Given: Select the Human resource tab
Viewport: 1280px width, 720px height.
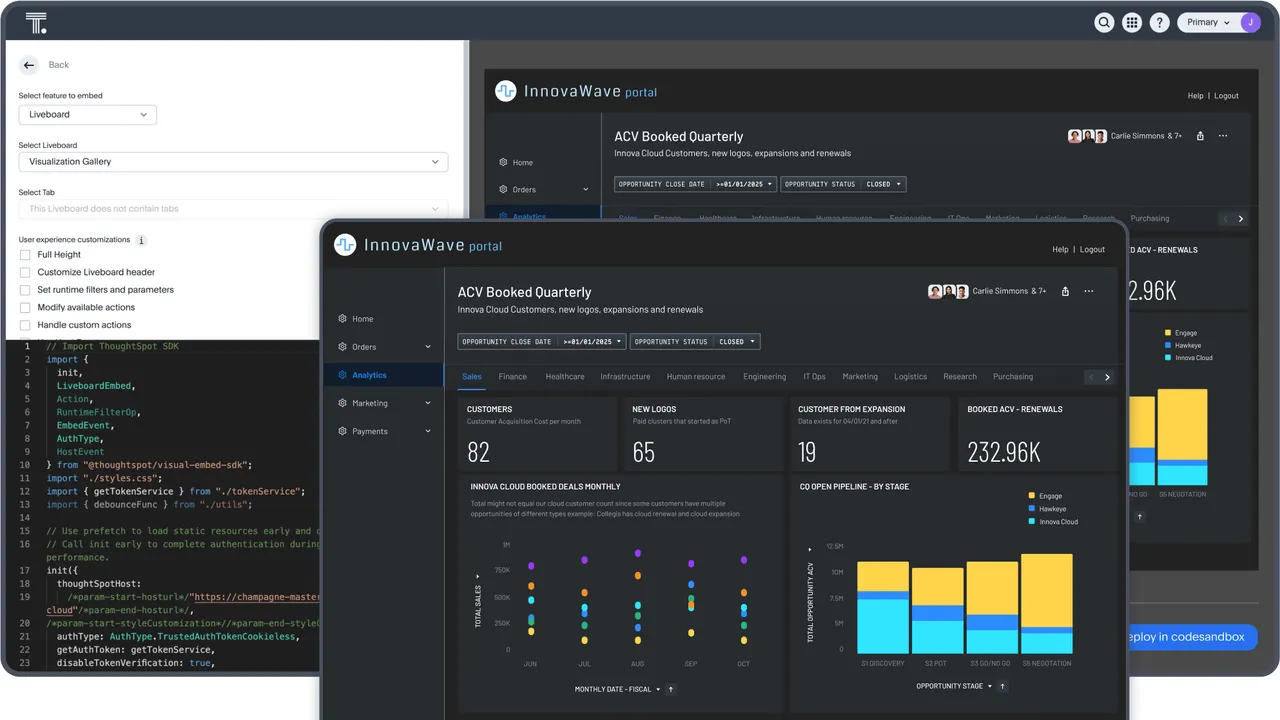Looking at the screenshot, I should coord(696,377).
